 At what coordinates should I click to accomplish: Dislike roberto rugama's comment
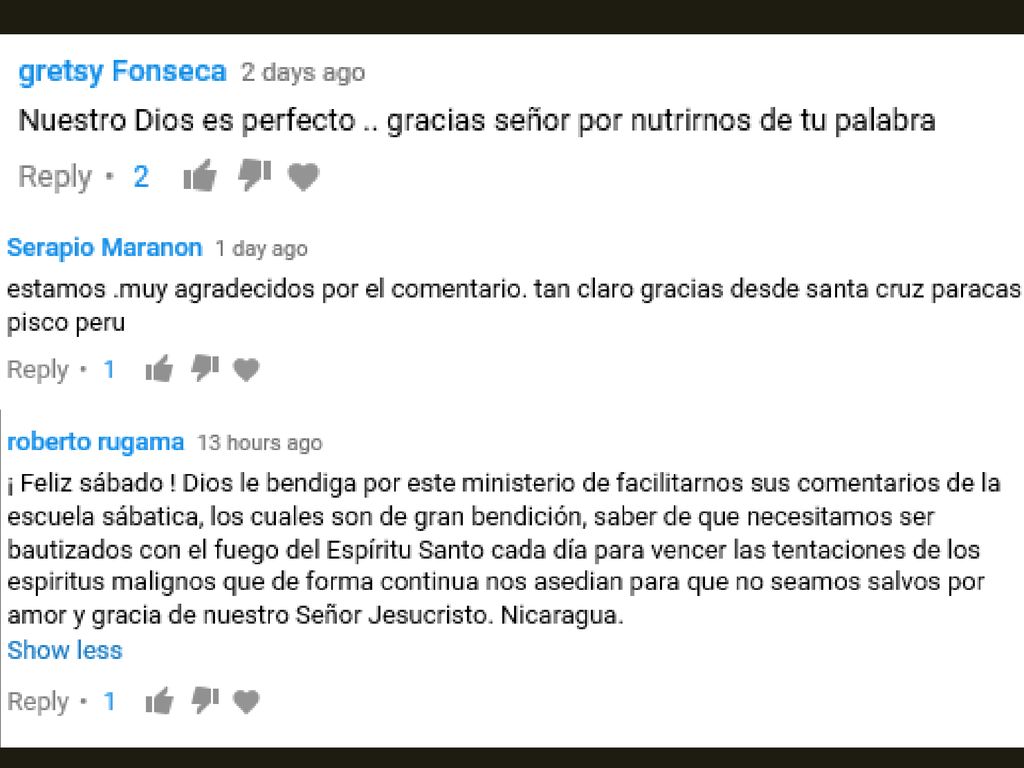(204, 700)
